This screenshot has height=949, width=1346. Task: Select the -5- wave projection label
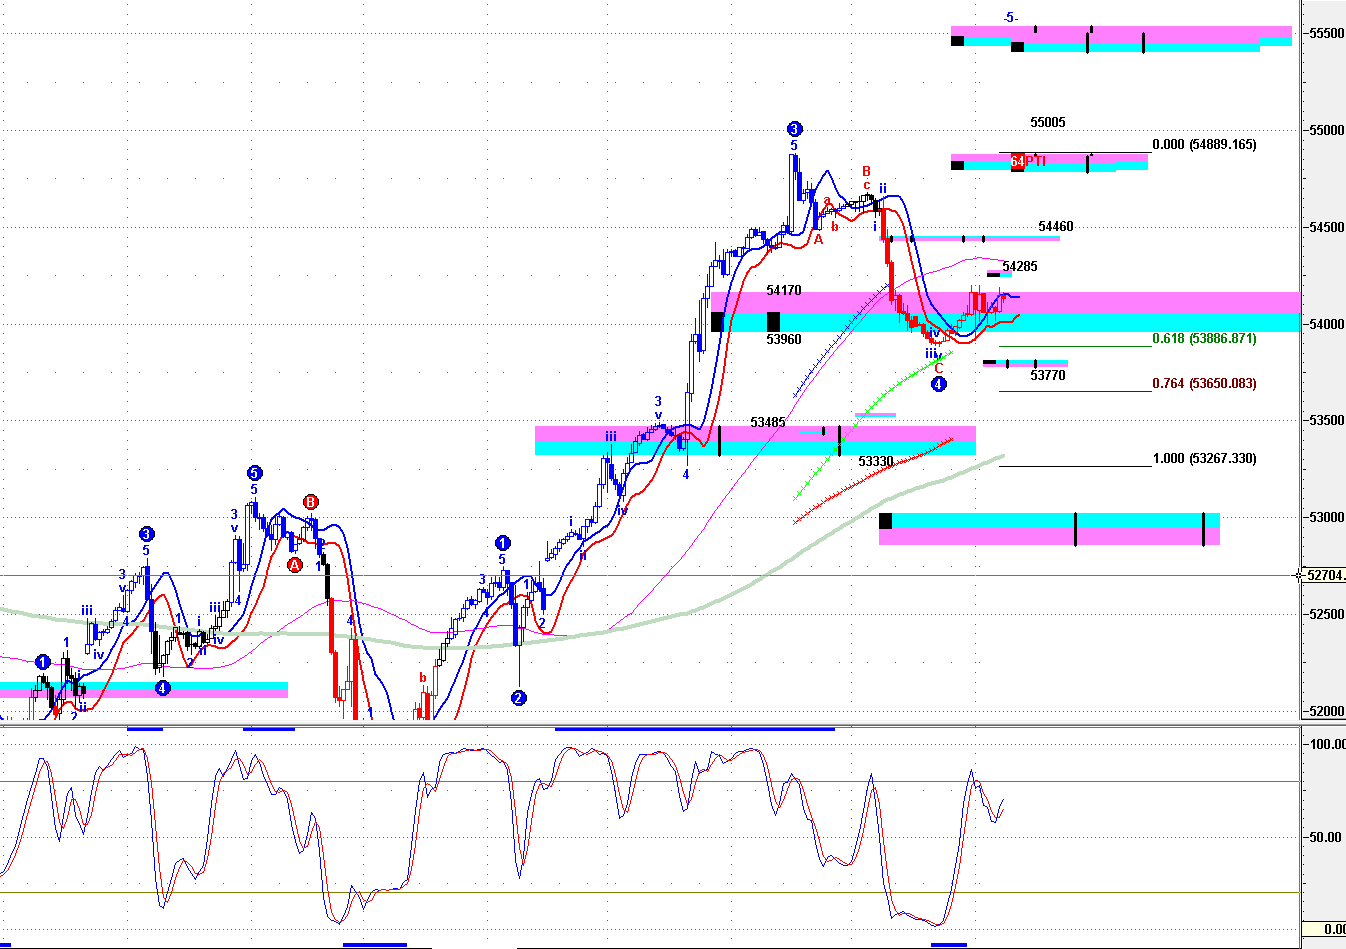(1011, 17)
